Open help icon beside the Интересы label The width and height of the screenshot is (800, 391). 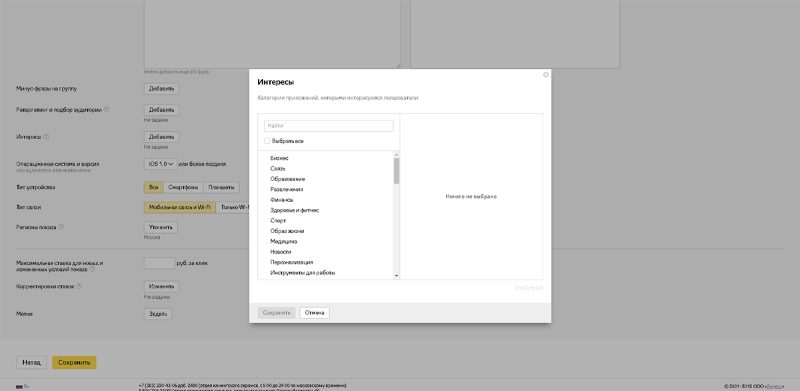tap(46, 136)
